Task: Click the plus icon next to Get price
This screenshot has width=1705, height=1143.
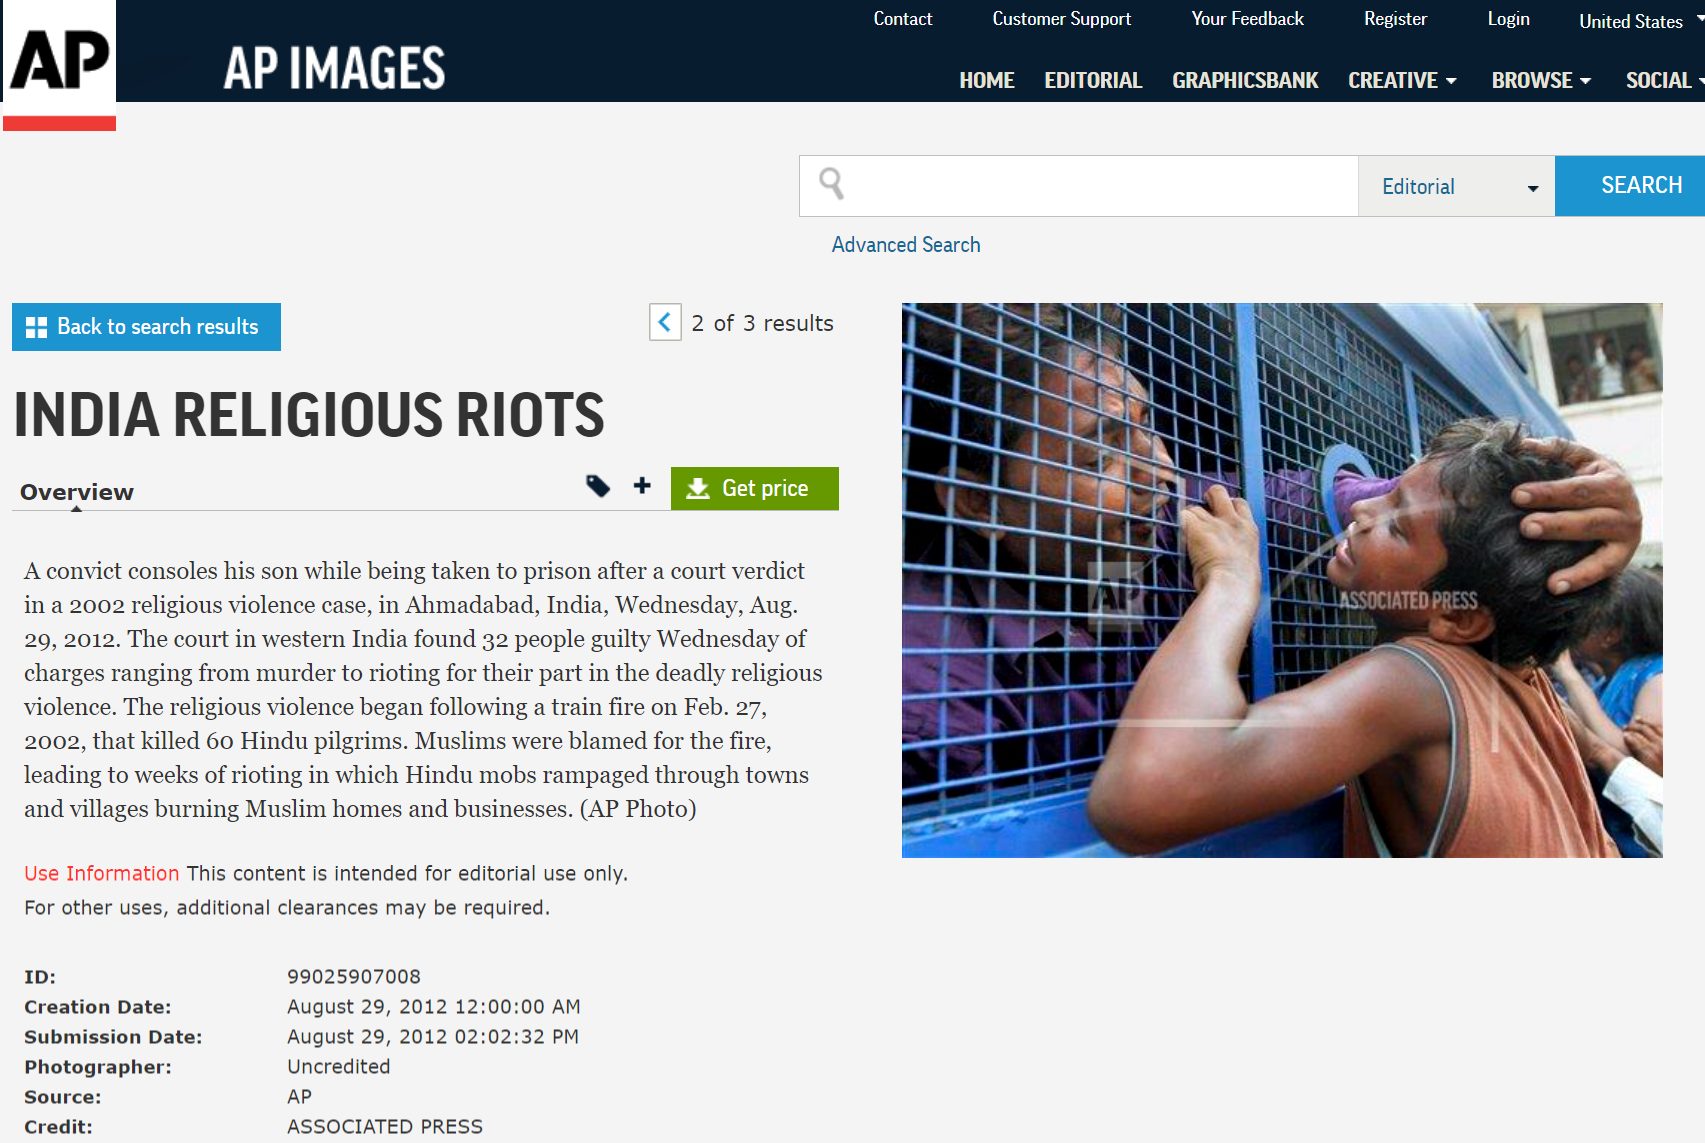Action: pyautogui.click(x=642, y=485)
